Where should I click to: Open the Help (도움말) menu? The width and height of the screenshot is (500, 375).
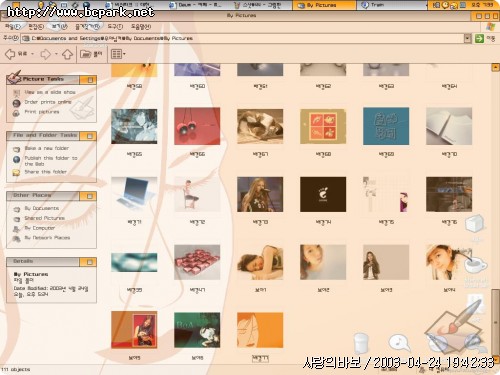pyautogui.click(x=141, y=26)
